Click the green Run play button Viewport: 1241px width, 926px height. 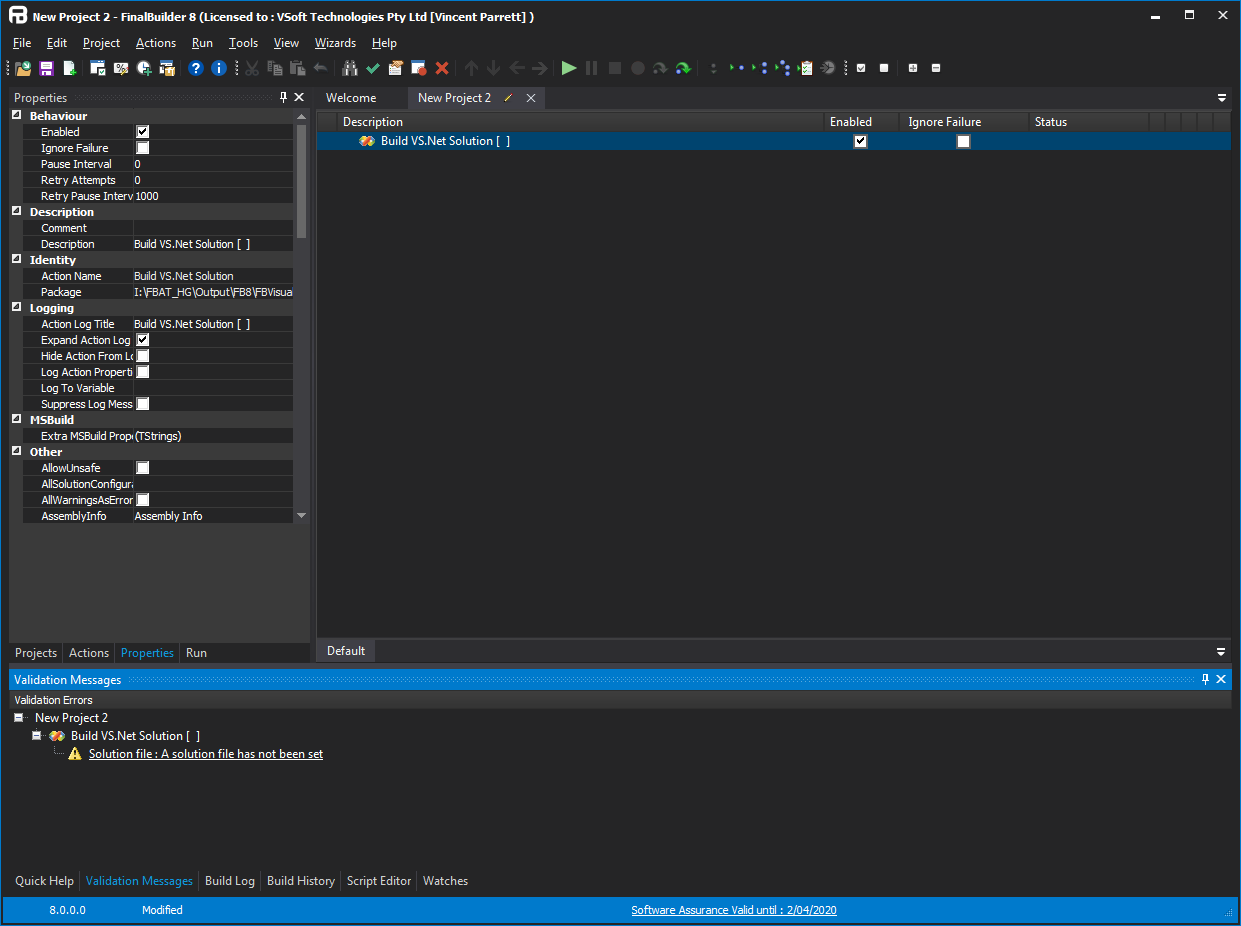click(569, 68)
